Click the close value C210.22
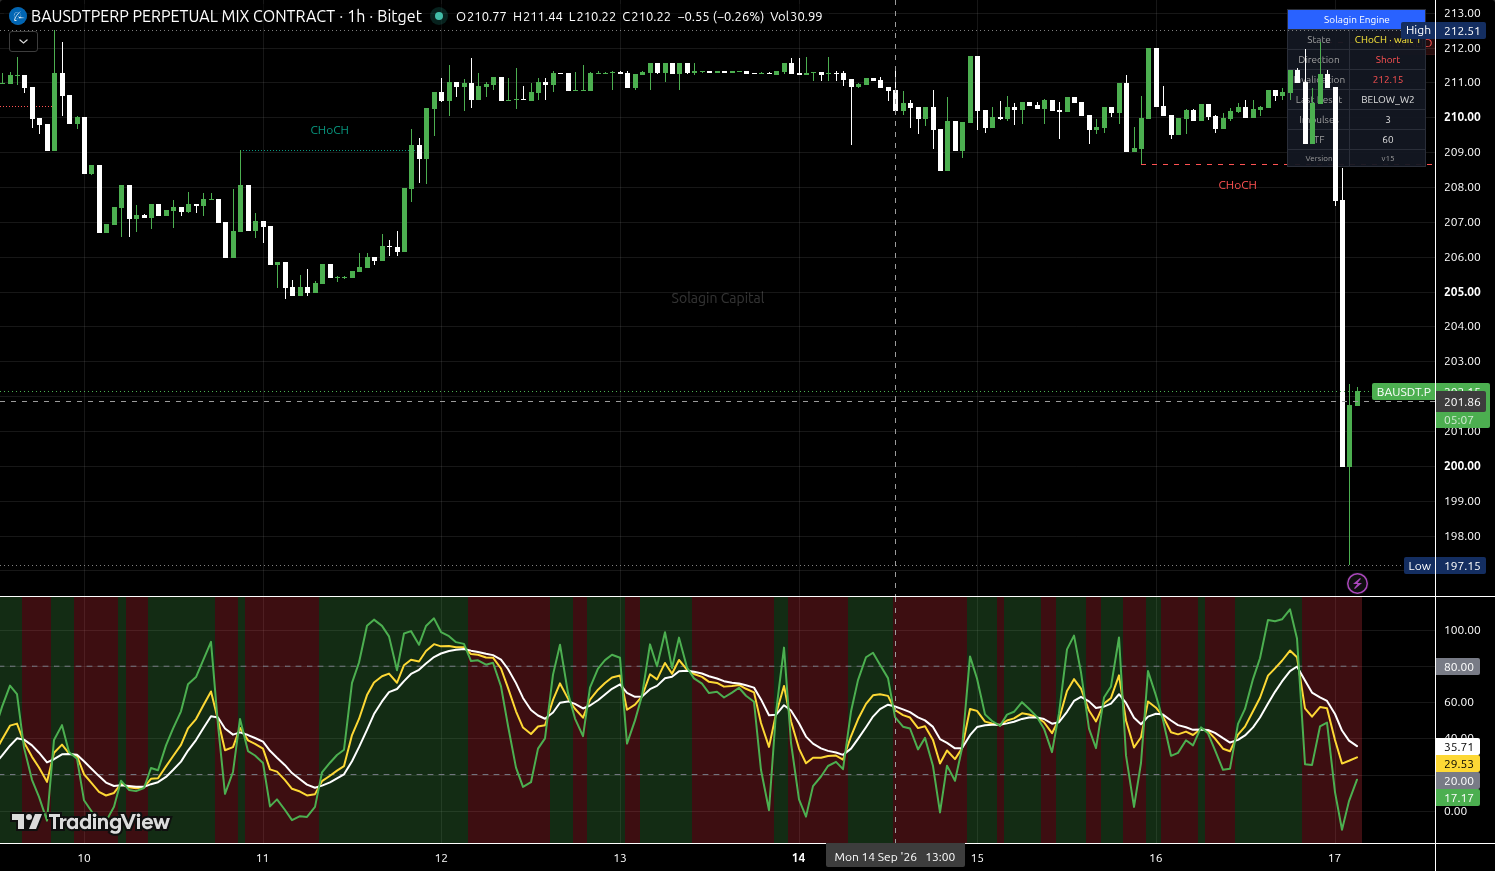Screen dimensions: 1495x871 tap(646, 16)
